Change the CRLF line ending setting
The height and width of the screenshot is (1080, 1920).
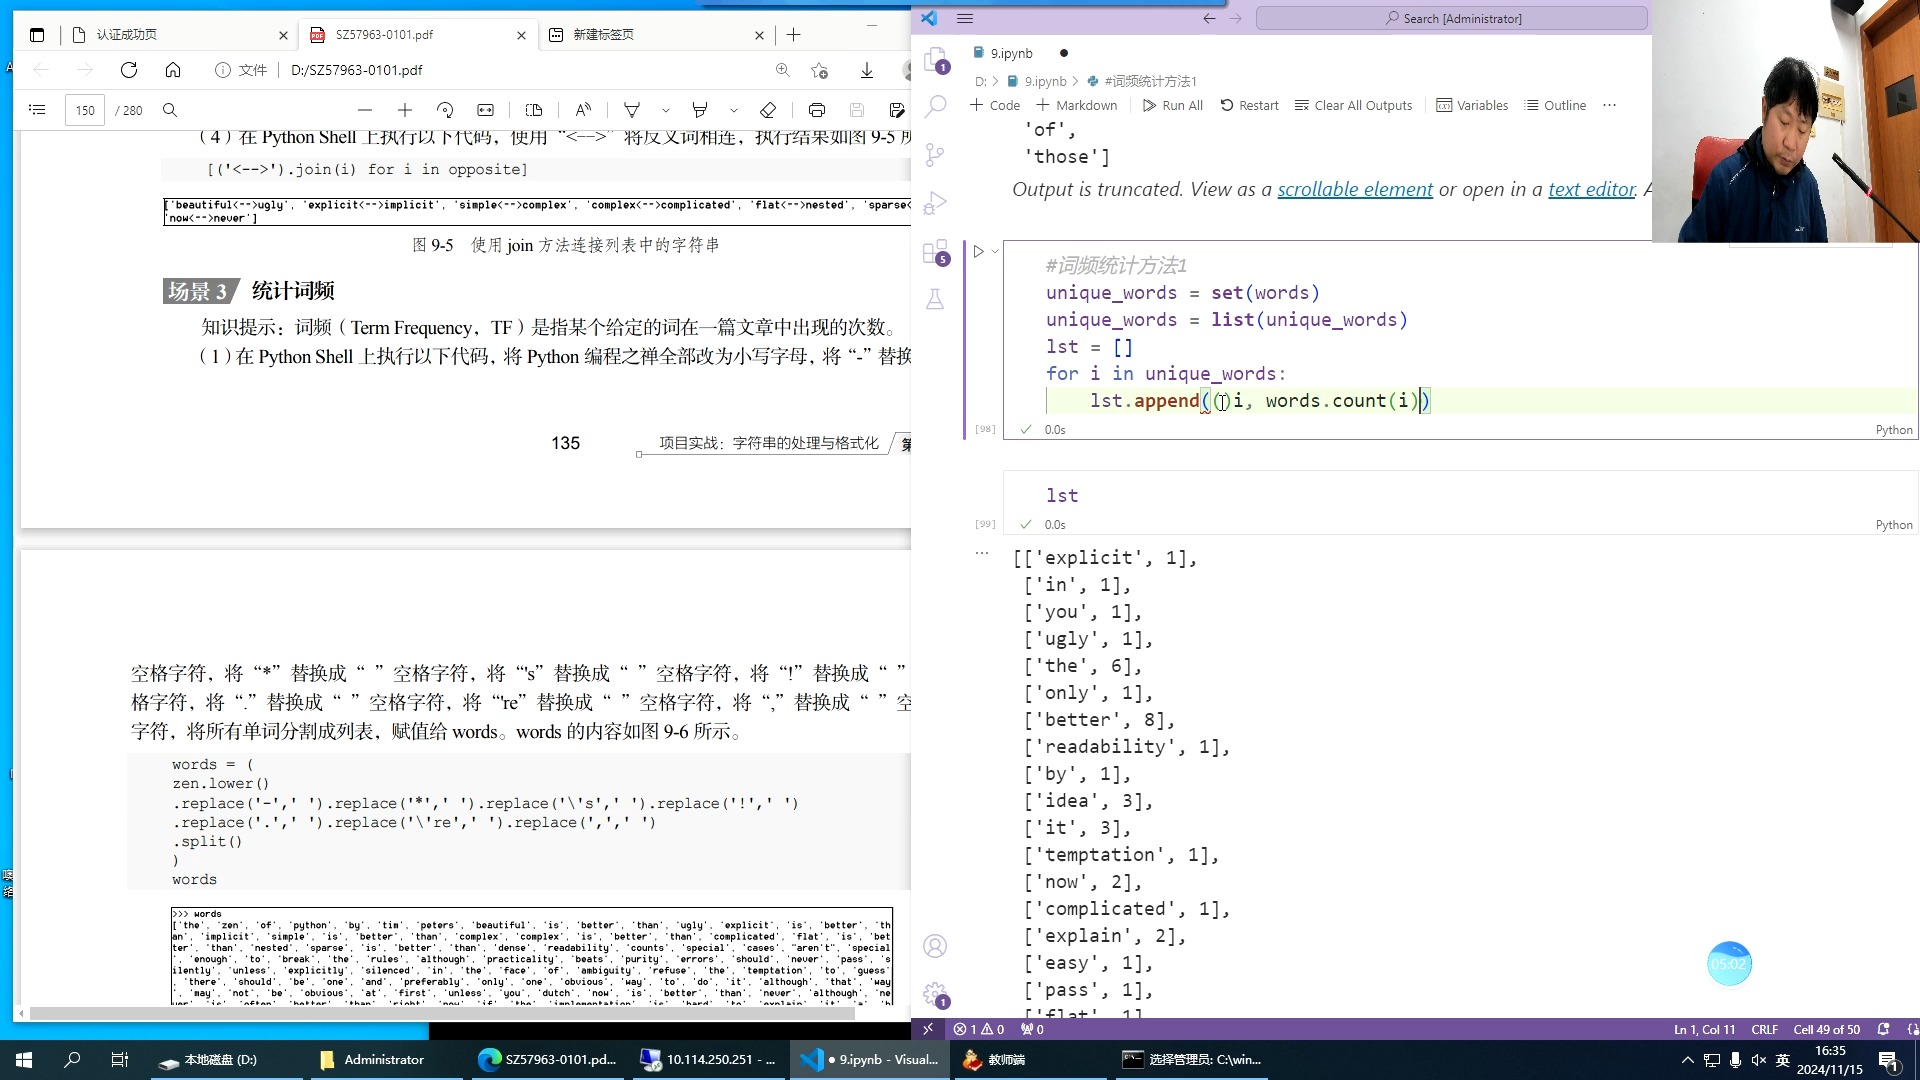pyautogui.click(x=1764, y=1029)
